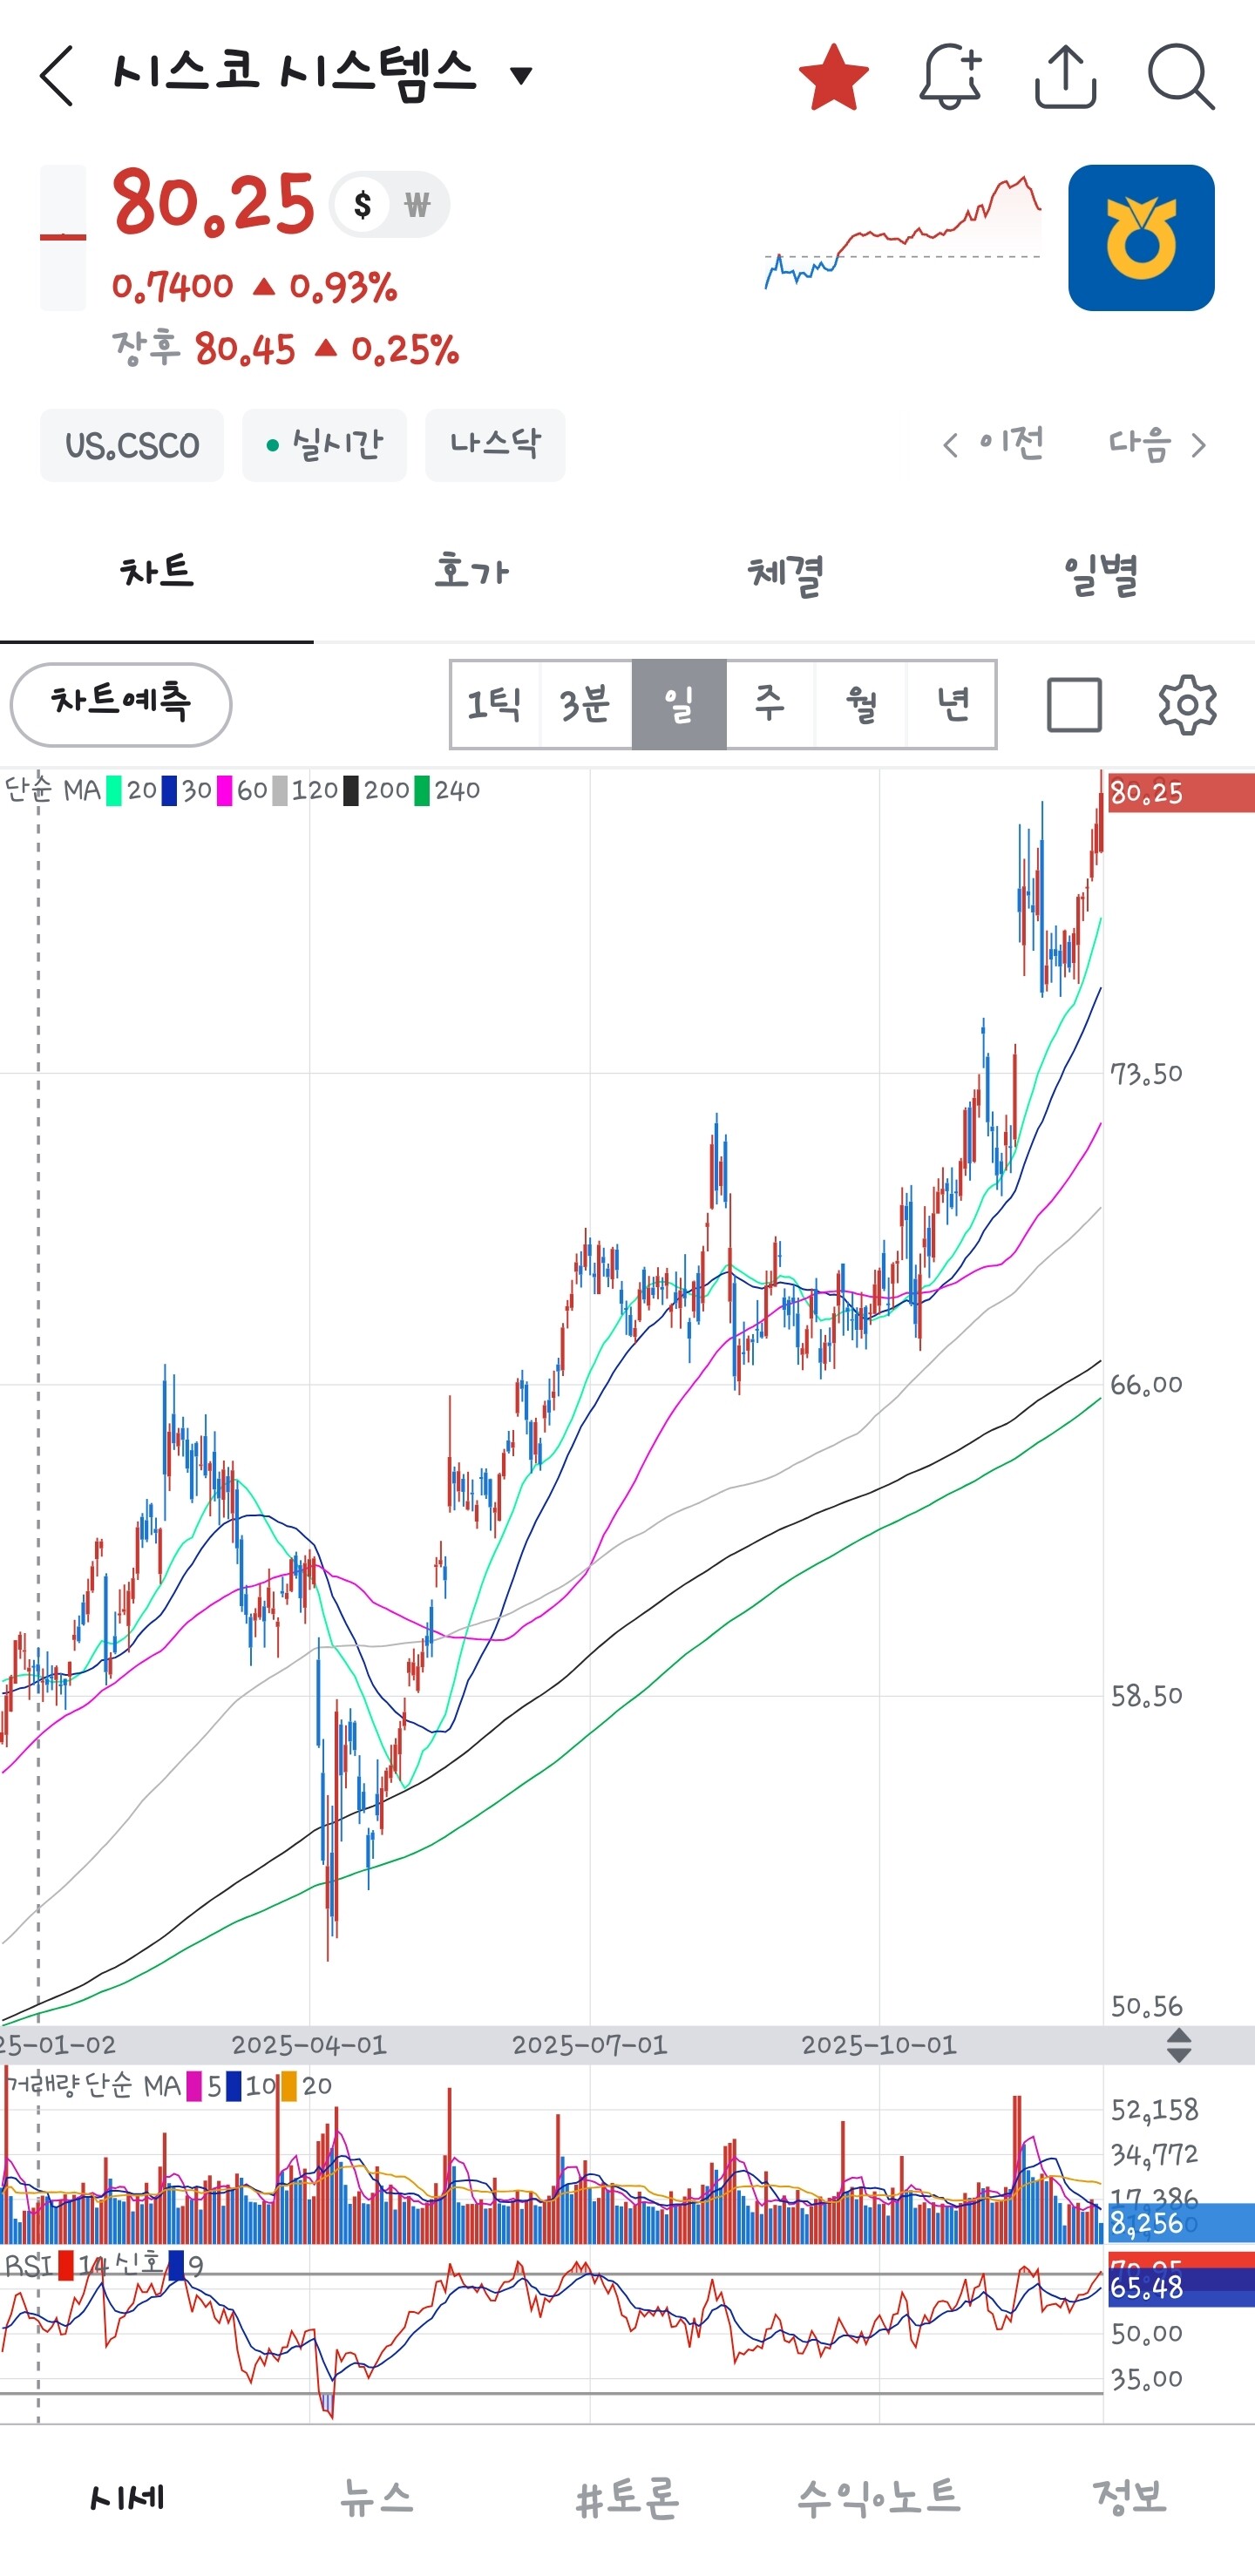1255x2576 pixels.
Task: Tap the 2025-04-01 date axis label
Action: [309, 2045]
